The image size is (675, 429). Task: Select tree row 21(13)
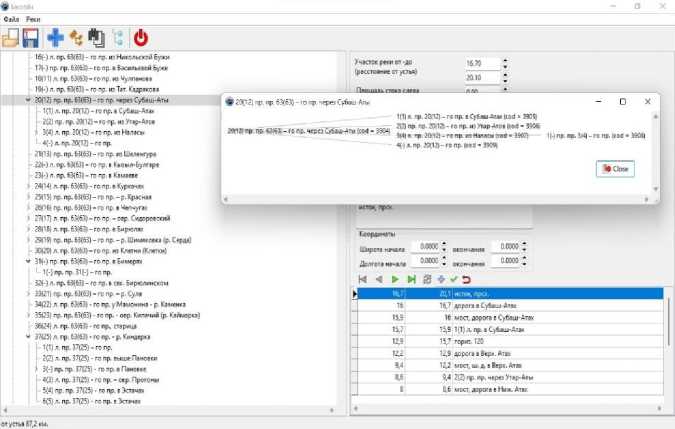pos(96,154)
